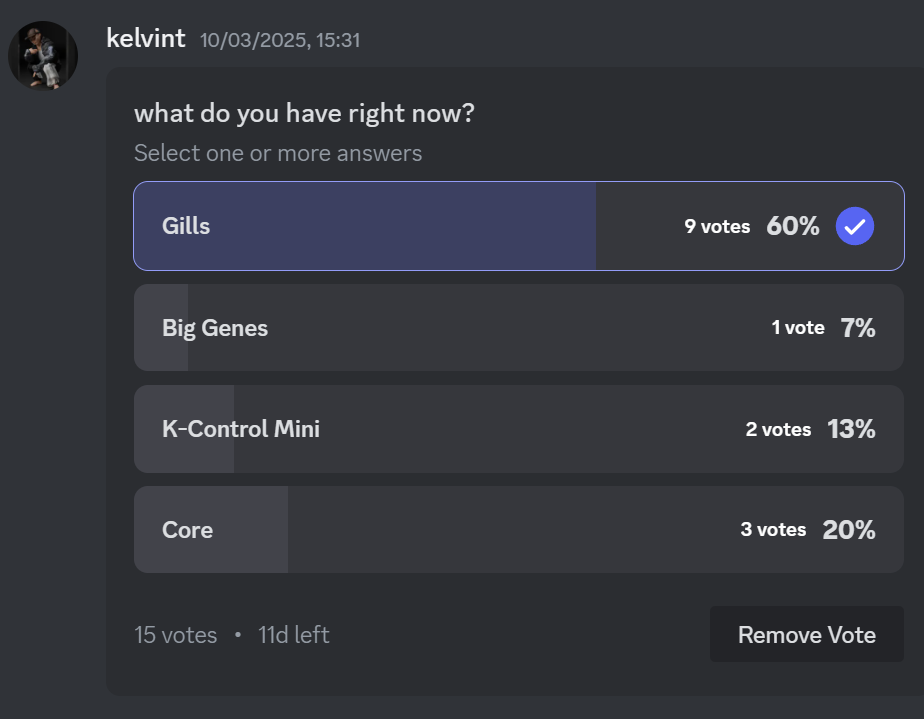The image size is (924, 719).
Task: Click the poll question title text
Action: 304,114
